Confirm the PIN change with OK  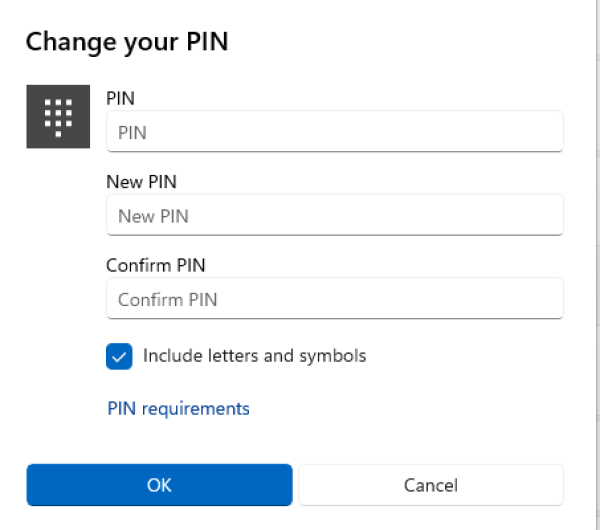[x=160, y=485]
